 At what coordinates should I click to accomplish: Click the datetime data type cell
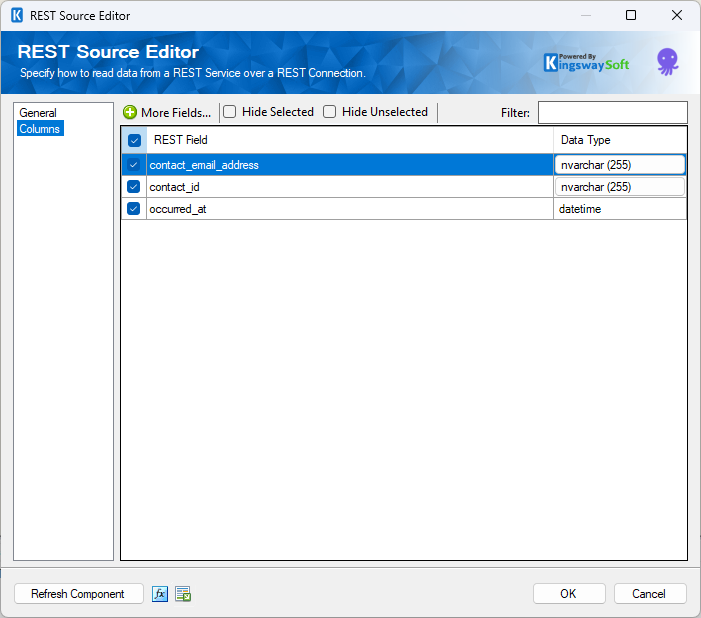pos(620,209)
